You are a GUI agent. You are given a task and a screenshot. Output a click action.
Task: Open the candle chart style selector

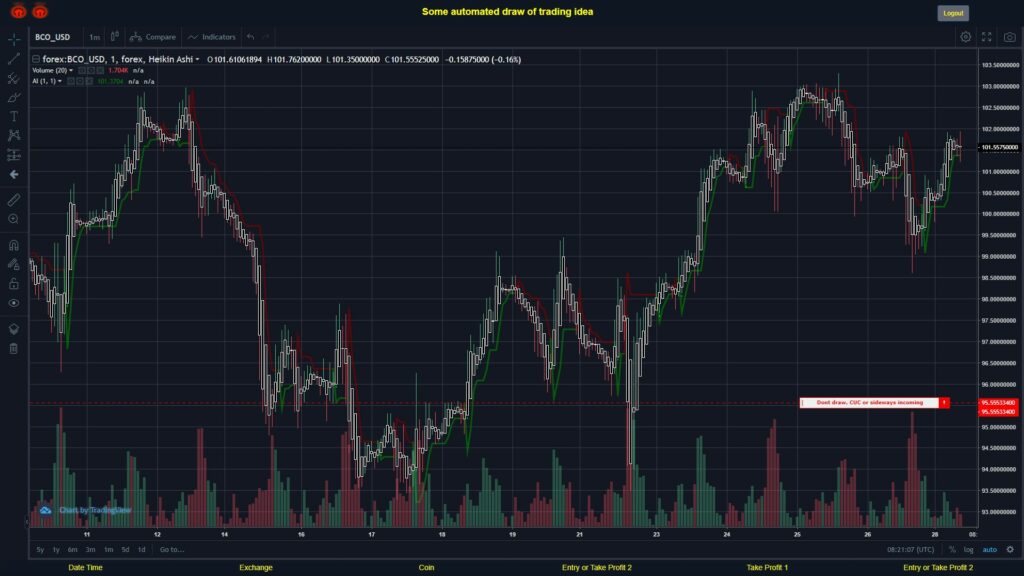tap(114, 37)
